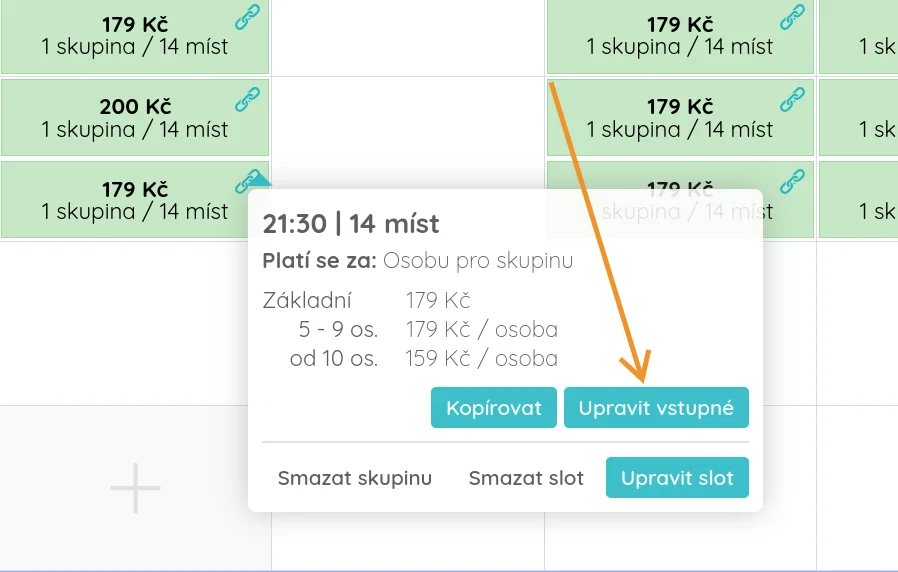Screen dimensions: 898x572
Task: Choose Smazat skupinu in the popup
Action: point(355,478)
